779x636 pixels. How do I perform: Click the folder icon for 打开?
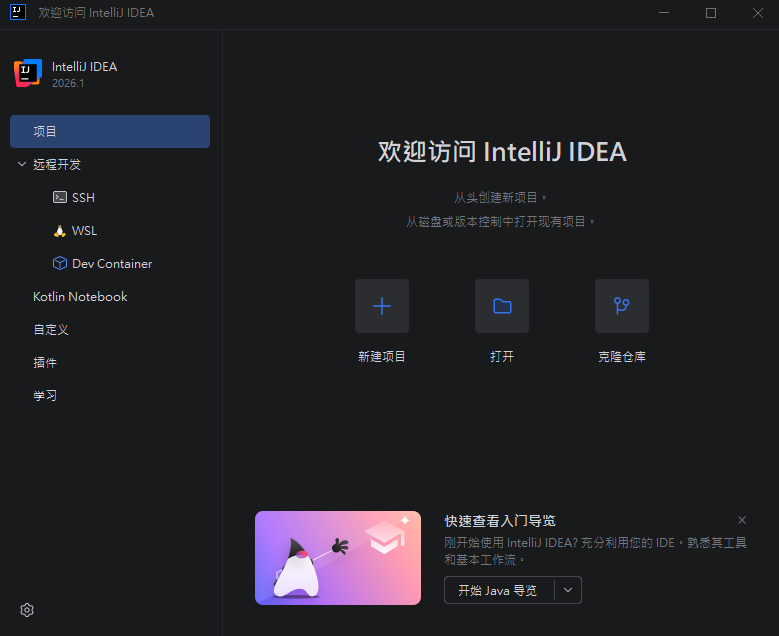(501, 306)
